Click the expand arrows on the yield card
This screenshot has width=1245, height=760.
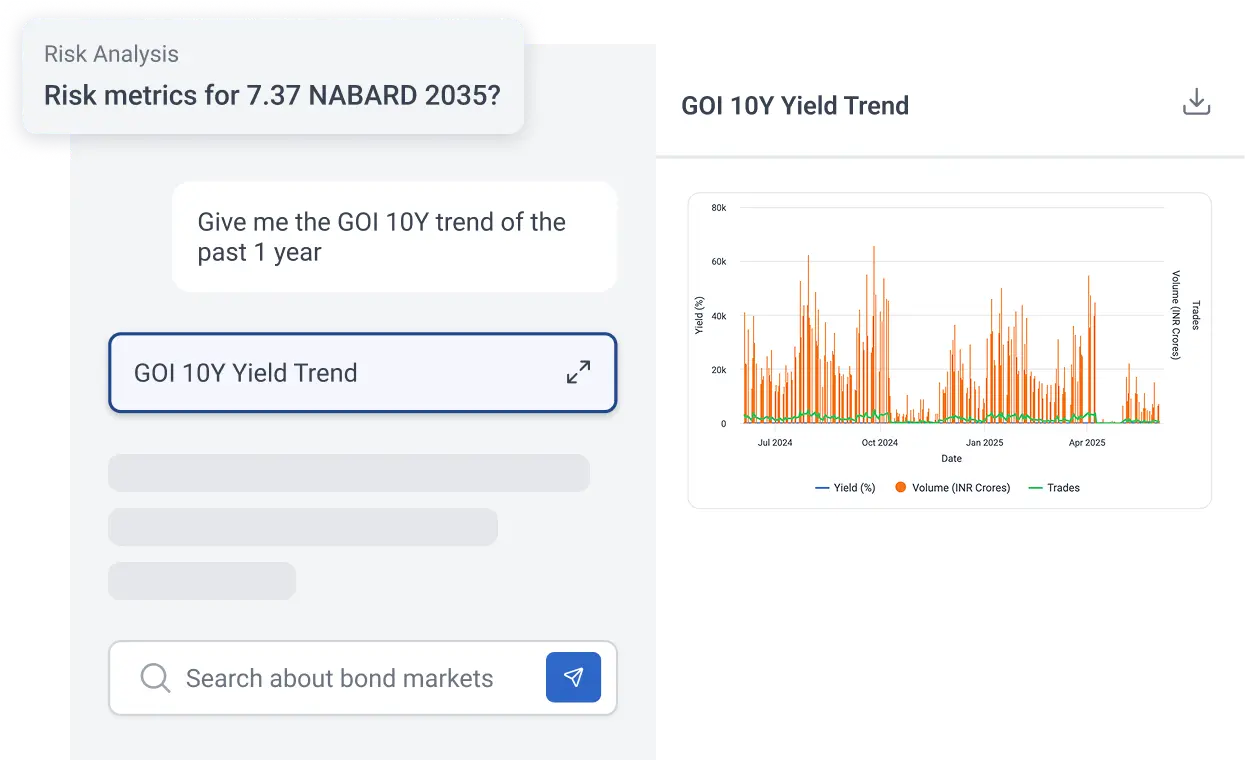coord(578,373)
